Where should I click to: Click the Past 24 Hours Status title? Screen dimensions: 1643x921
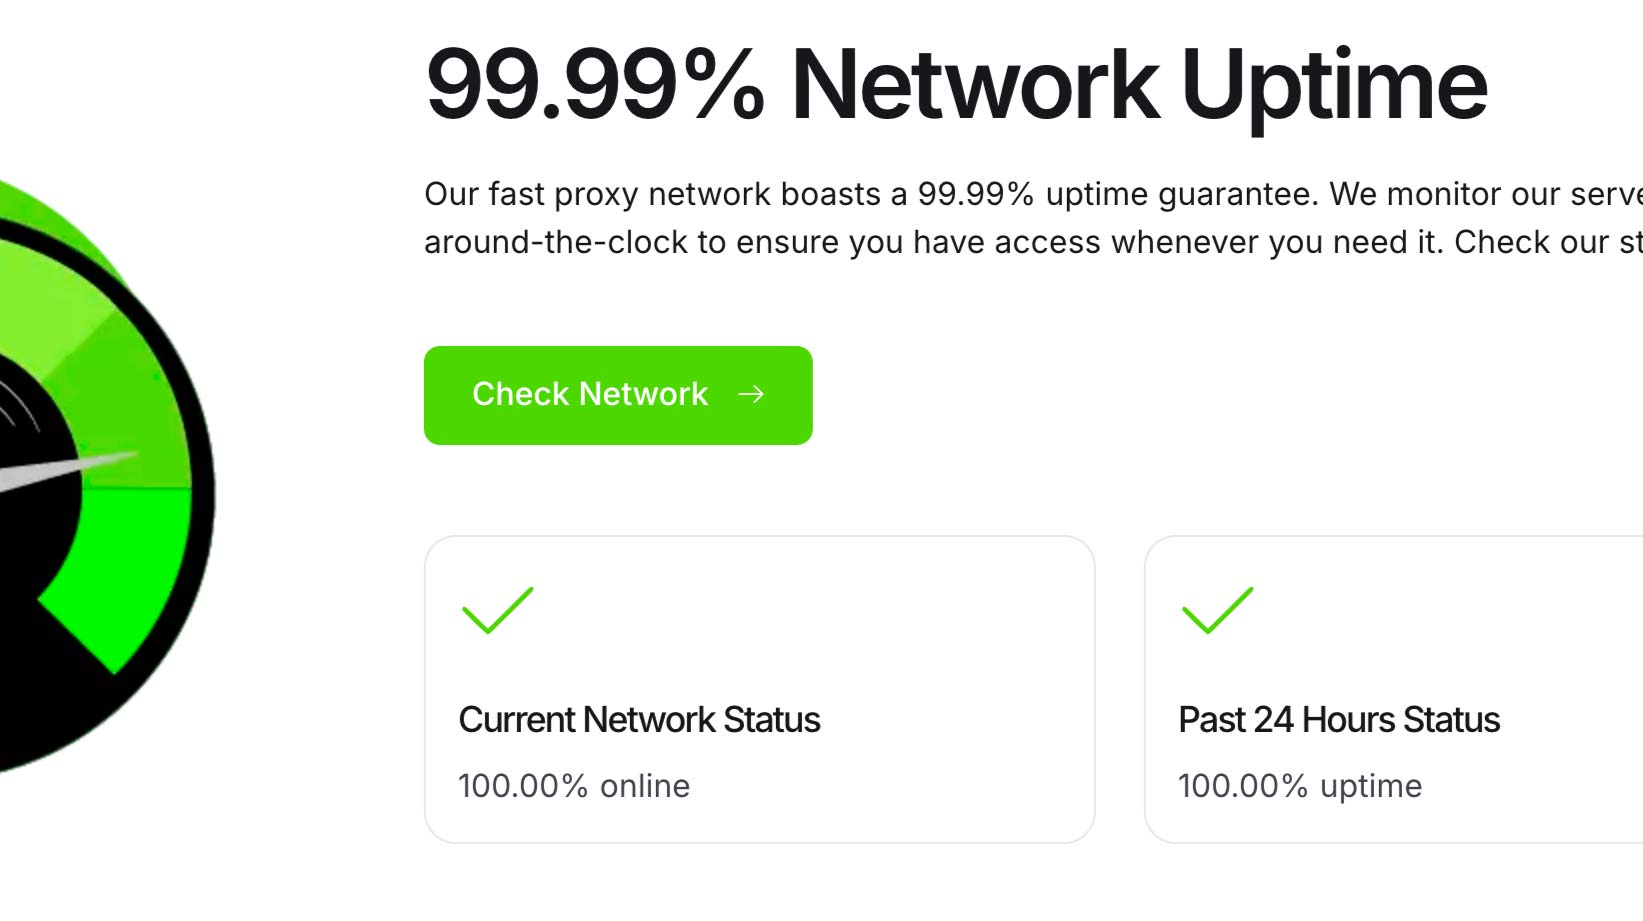(x=1339, y=720)
